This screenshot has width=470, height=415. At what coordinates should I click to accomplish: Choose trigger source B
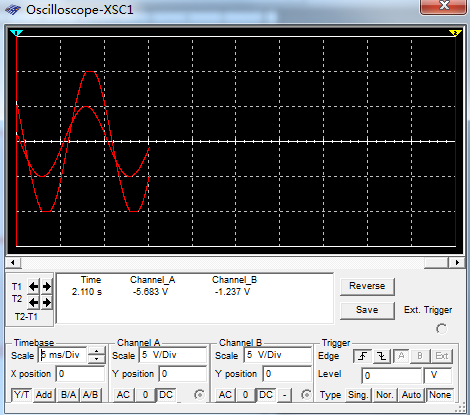click(x=420, y=356)
